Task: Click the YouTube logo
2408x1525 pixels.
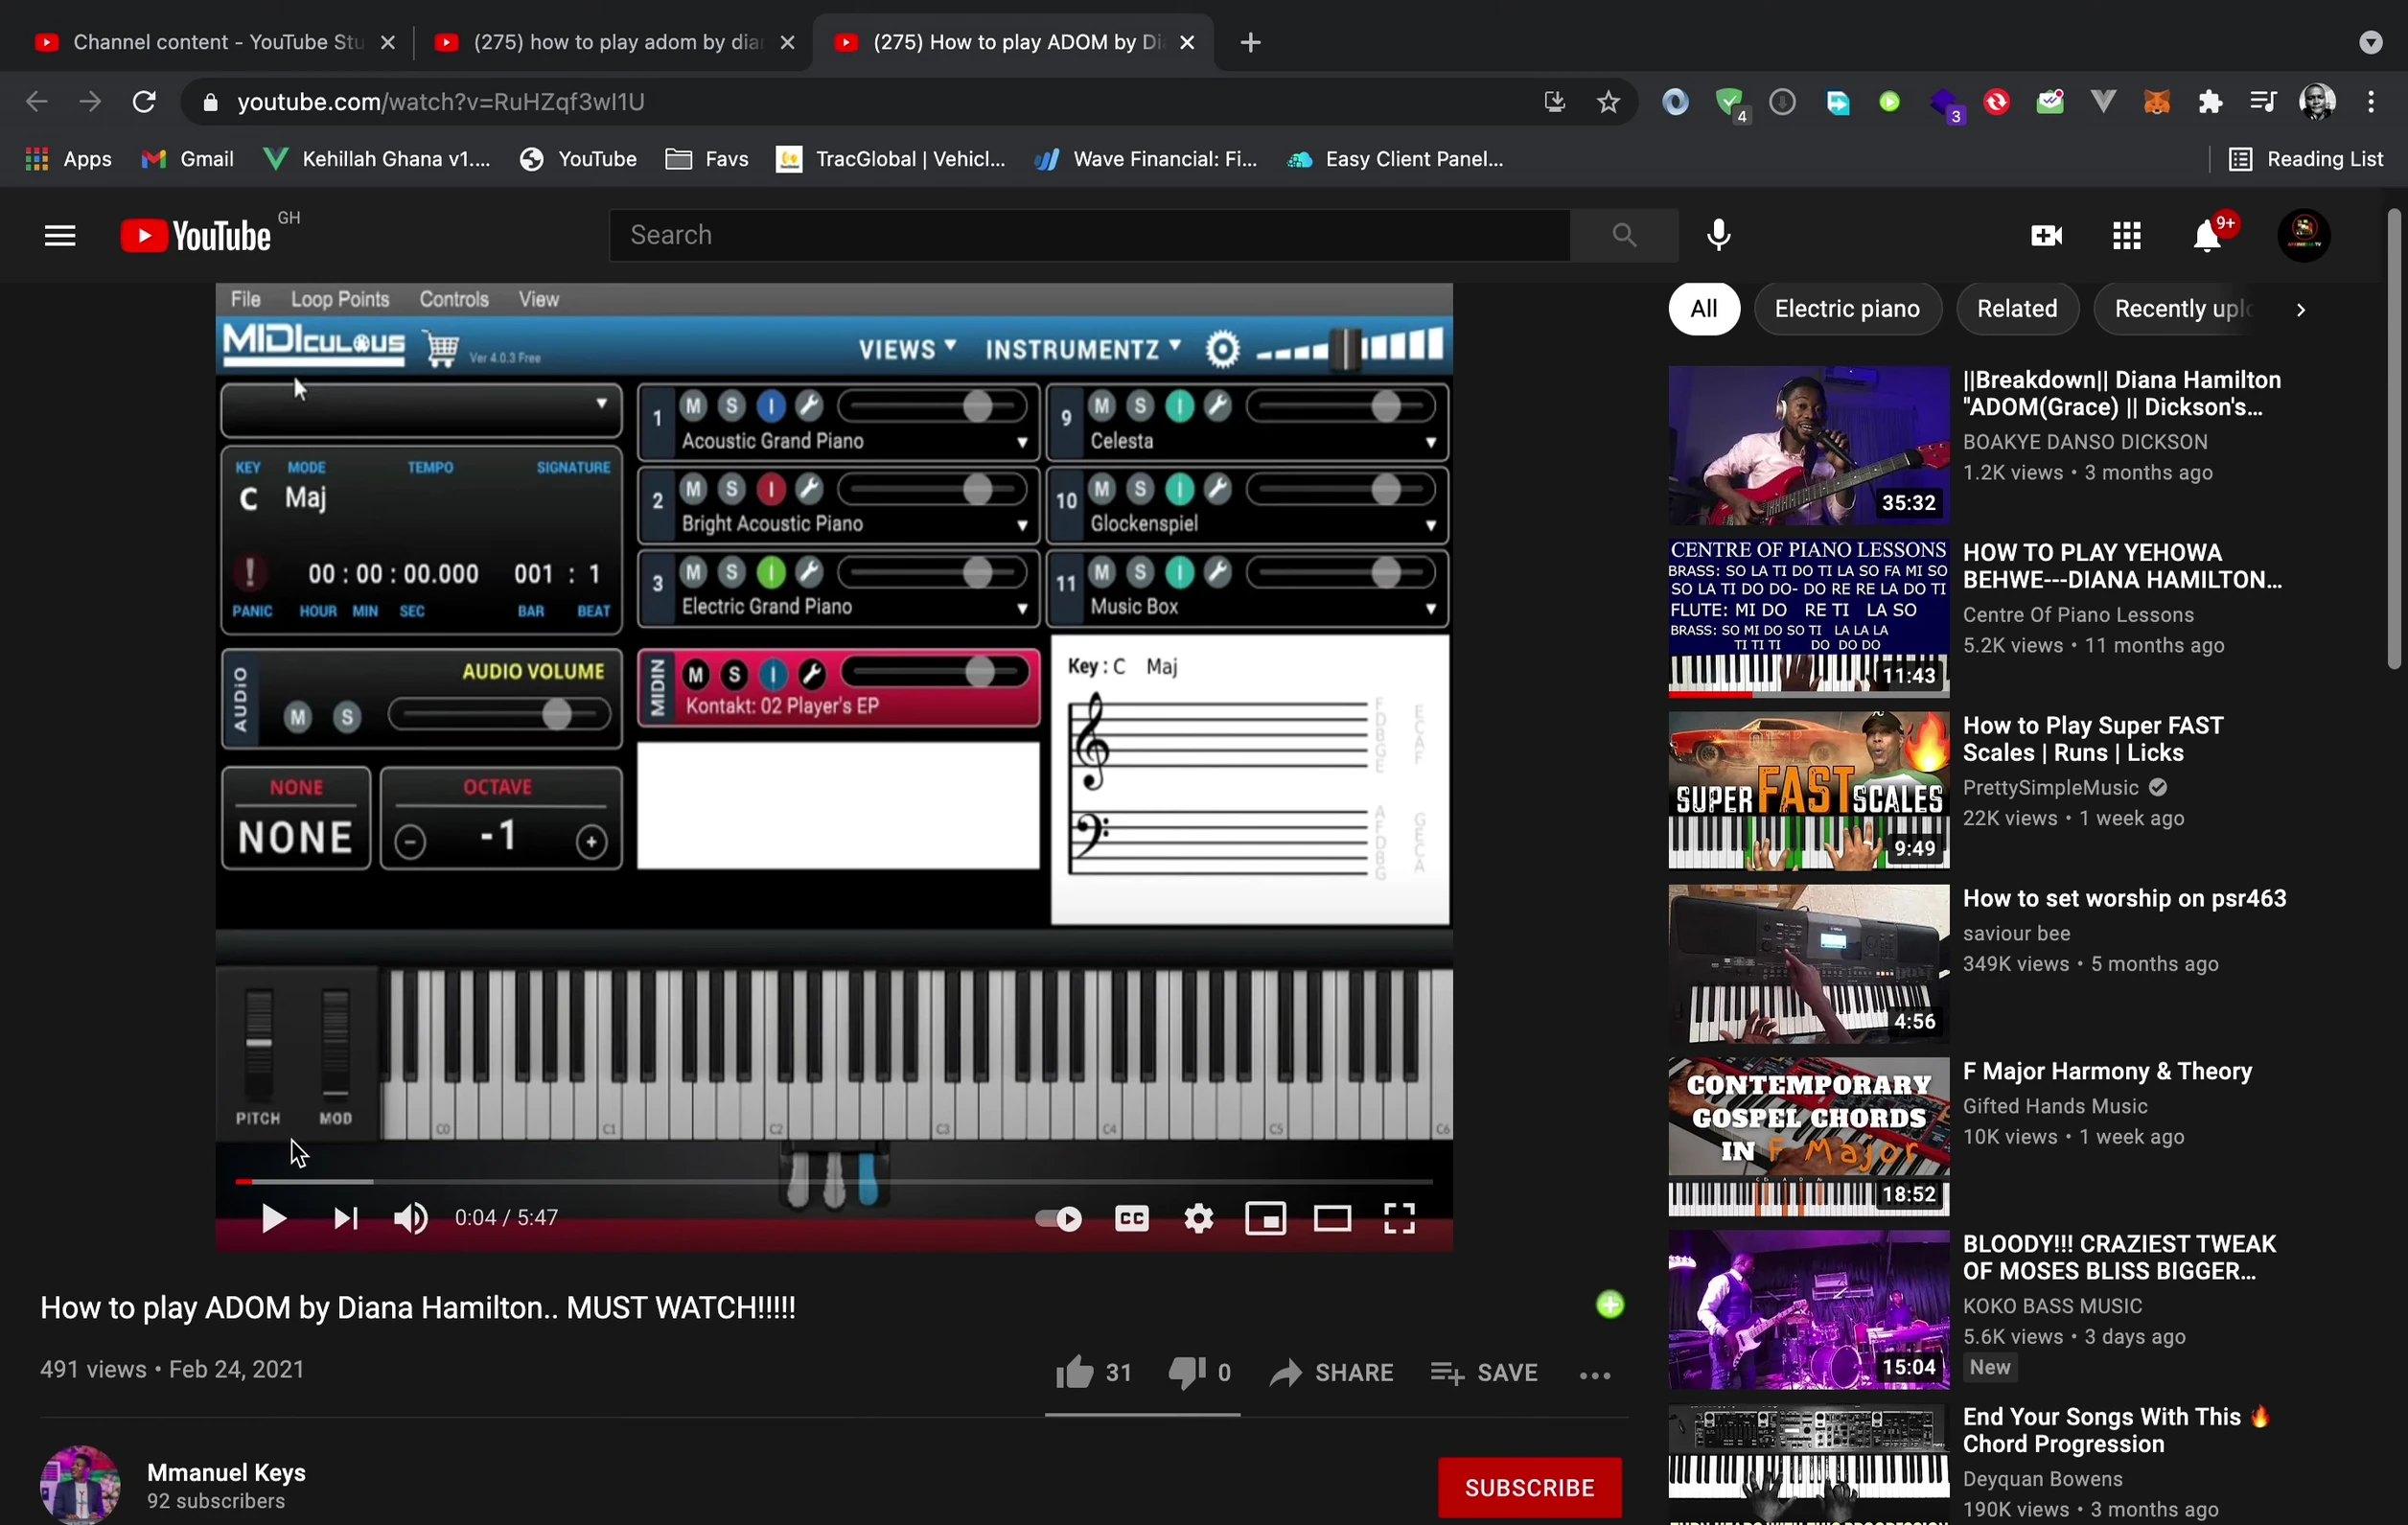Action: pyautogui.click(x=196, y=236)
